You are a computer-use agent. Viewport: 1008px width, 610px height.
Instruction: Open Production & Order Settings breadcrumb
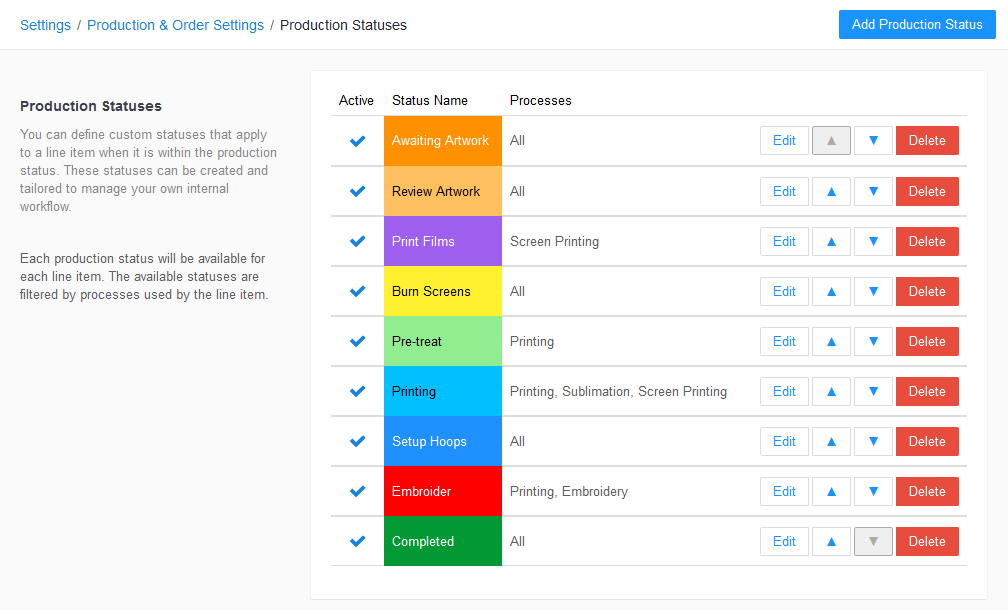[x=175, y=24]
